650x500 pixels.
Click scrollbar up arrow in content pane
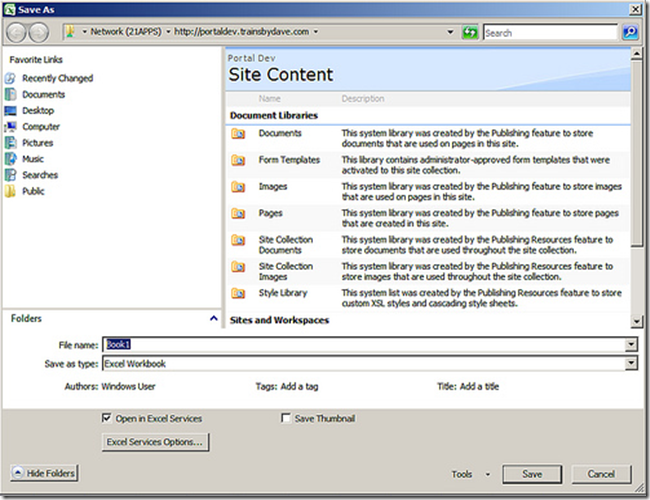click(x=637, y=54)
